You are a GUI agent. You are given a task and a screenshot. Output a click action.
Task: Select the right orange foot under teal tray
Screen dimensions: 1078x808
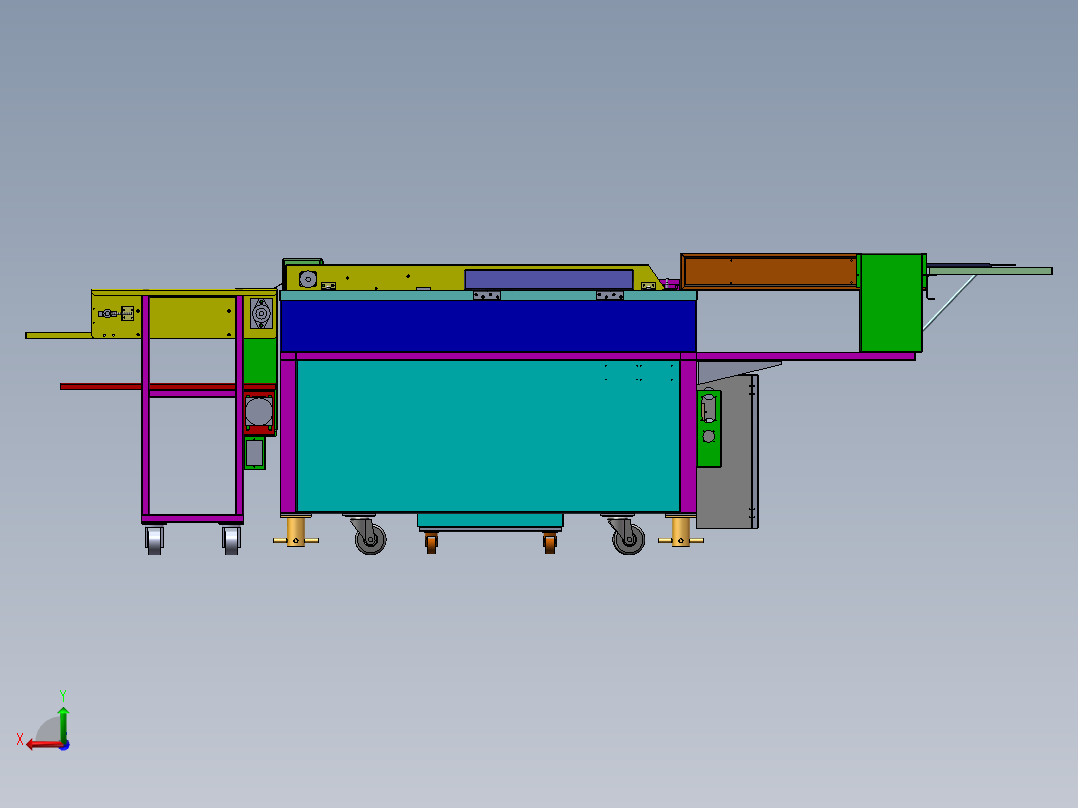[549, 543]
